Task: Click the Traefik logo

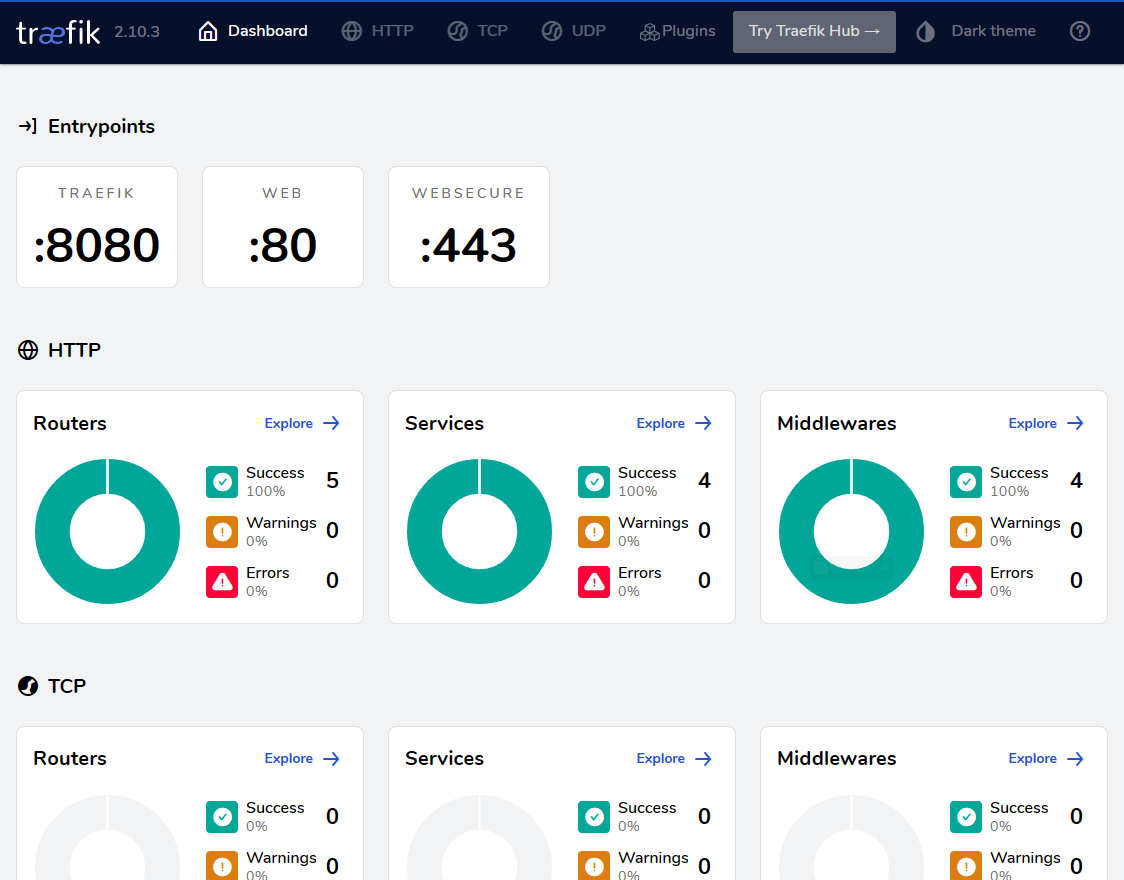Action: pyautogui.click(x=58, y=32)
